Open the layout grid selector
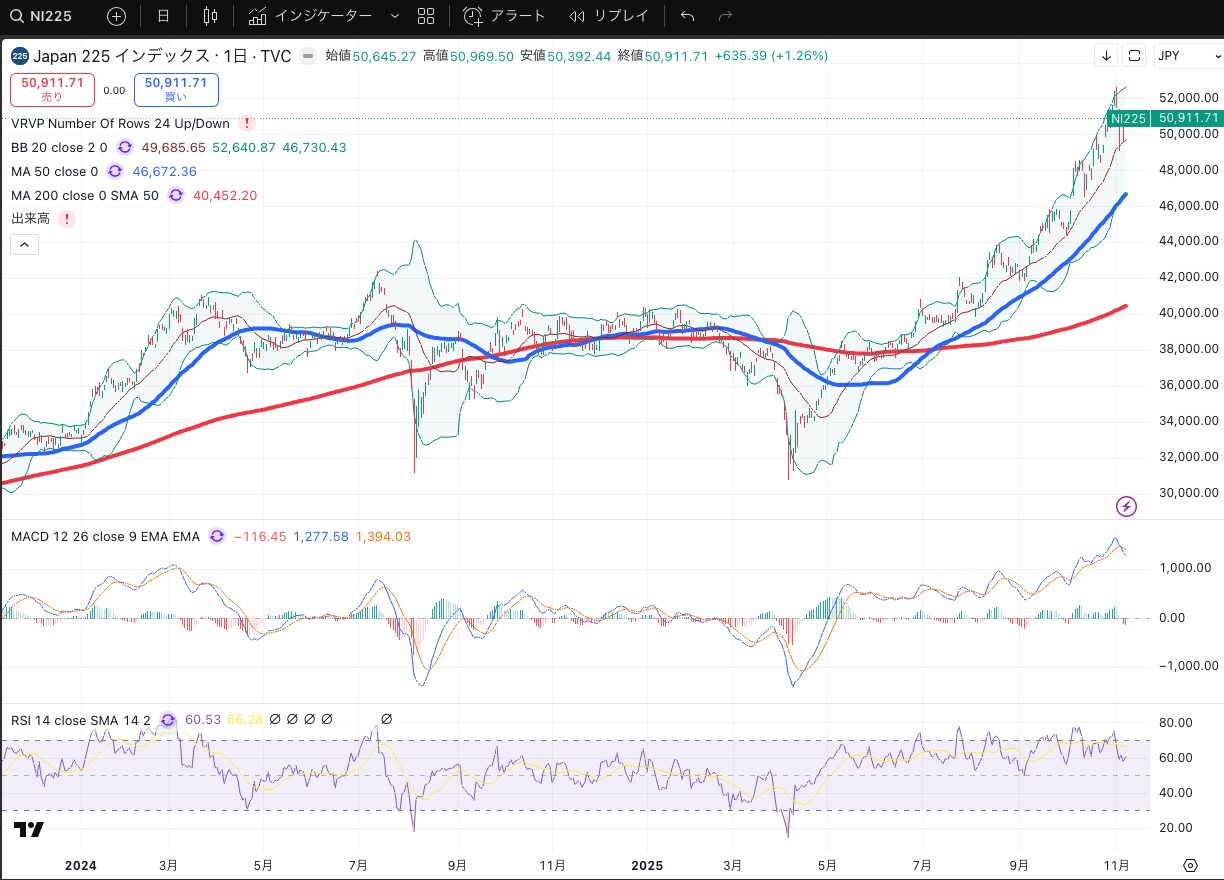The height and width of the screenshot is (880, 1224). (426, 16)
